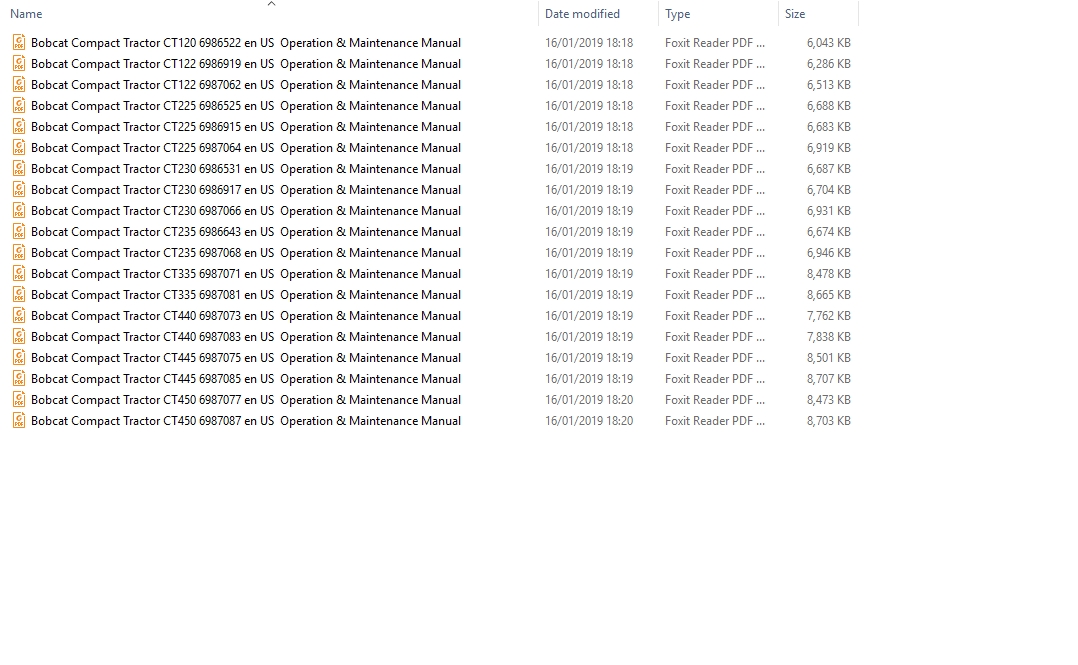Select the 8,478 KB size cell
Screen dimensions: 1078x665
[828, 274]
